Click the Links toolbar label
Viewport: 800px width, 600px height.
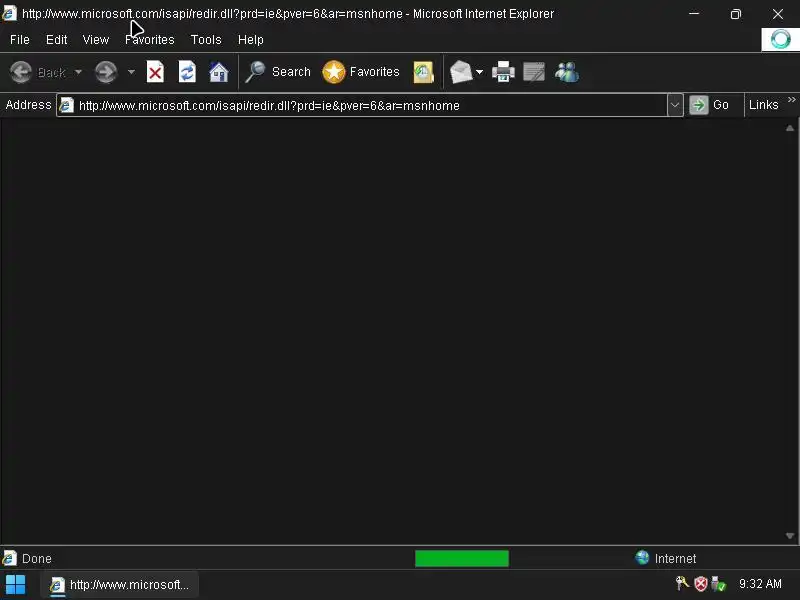[763, 105]
